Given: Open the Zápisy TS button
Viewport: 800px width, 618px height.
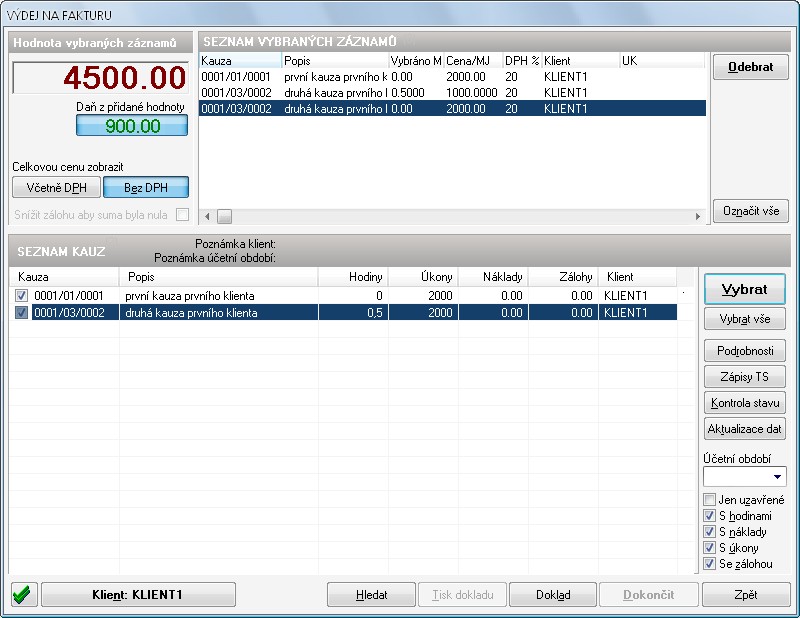Looking at the screenshot, I should (744, 377).
